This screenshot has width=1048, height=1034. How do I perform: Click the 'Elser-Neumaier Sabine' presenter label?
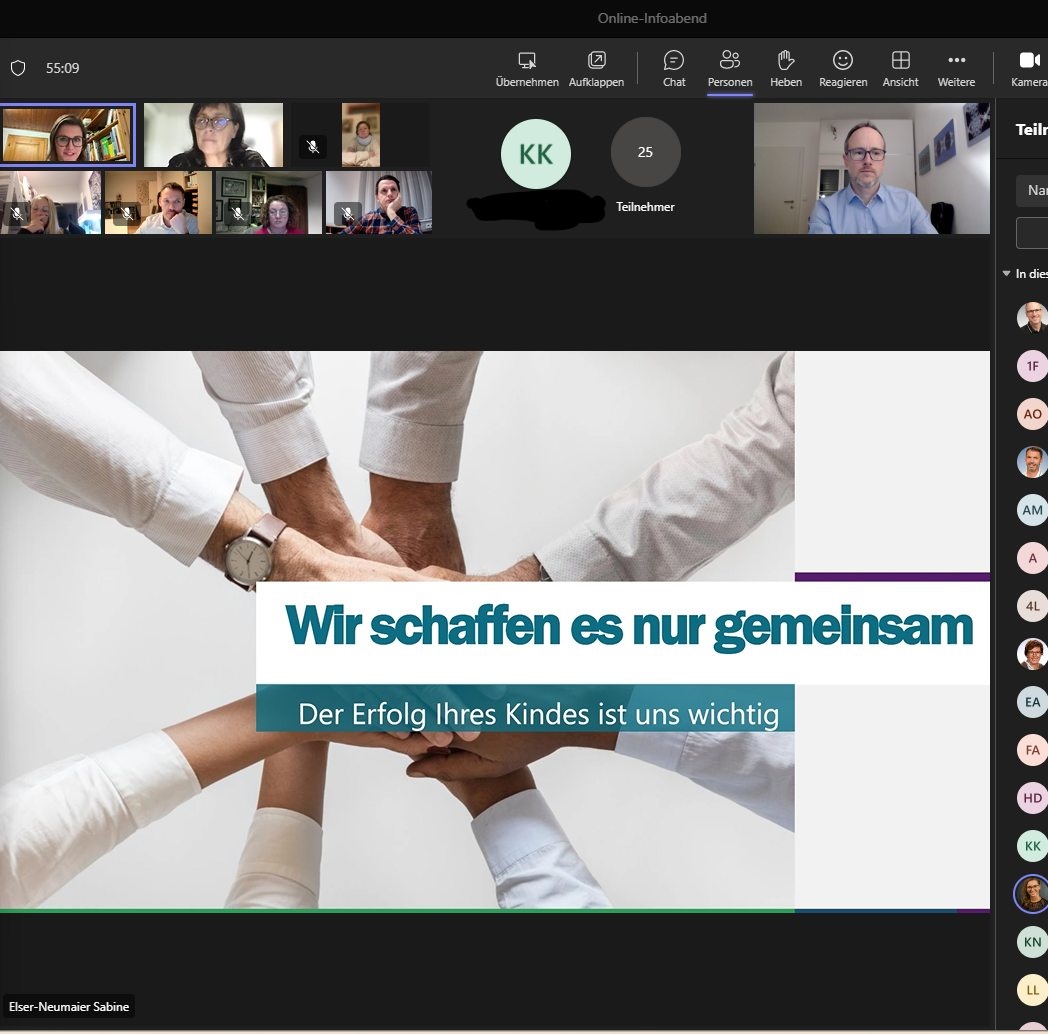tap(69, 1007)
